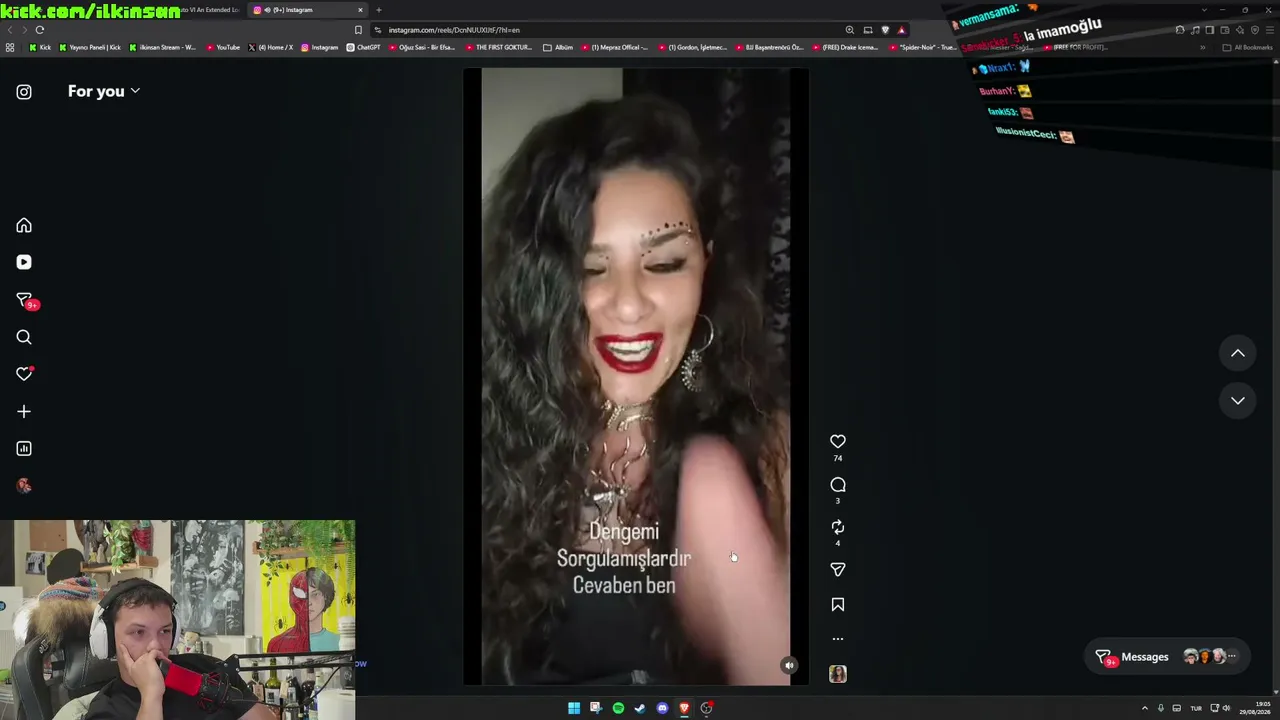Open Spotify from the taskbar

point(618,708)
